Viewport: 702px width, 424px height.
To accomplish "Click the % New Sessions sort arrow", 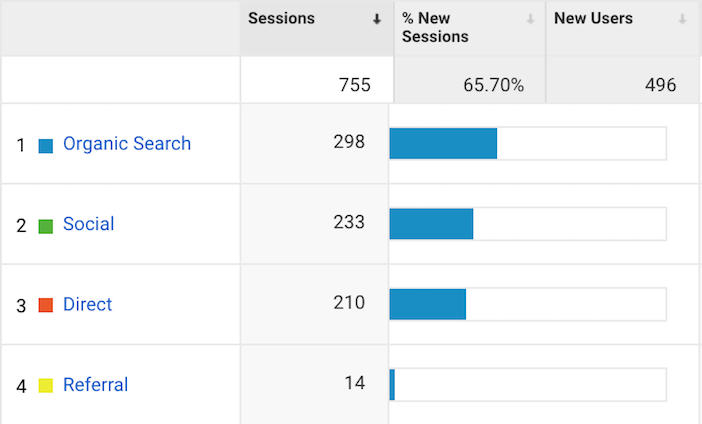I will (x=531, y=19).
